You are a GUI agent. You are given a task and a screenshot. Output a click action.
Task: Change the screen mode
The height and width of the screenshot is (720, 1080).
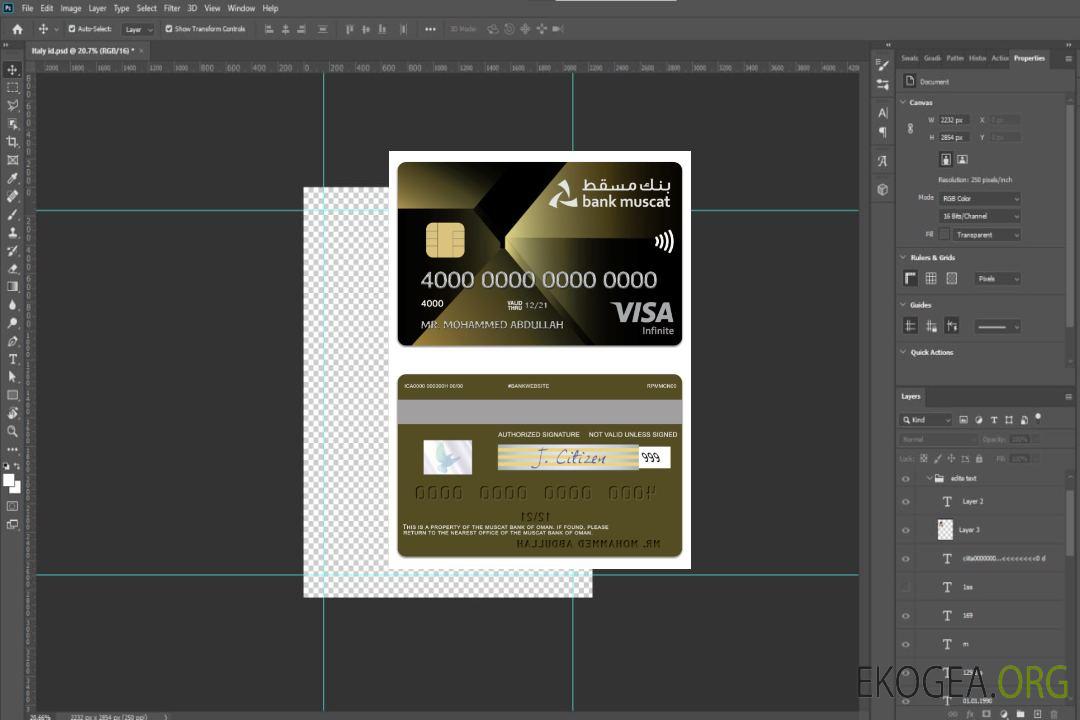(12, 524)
